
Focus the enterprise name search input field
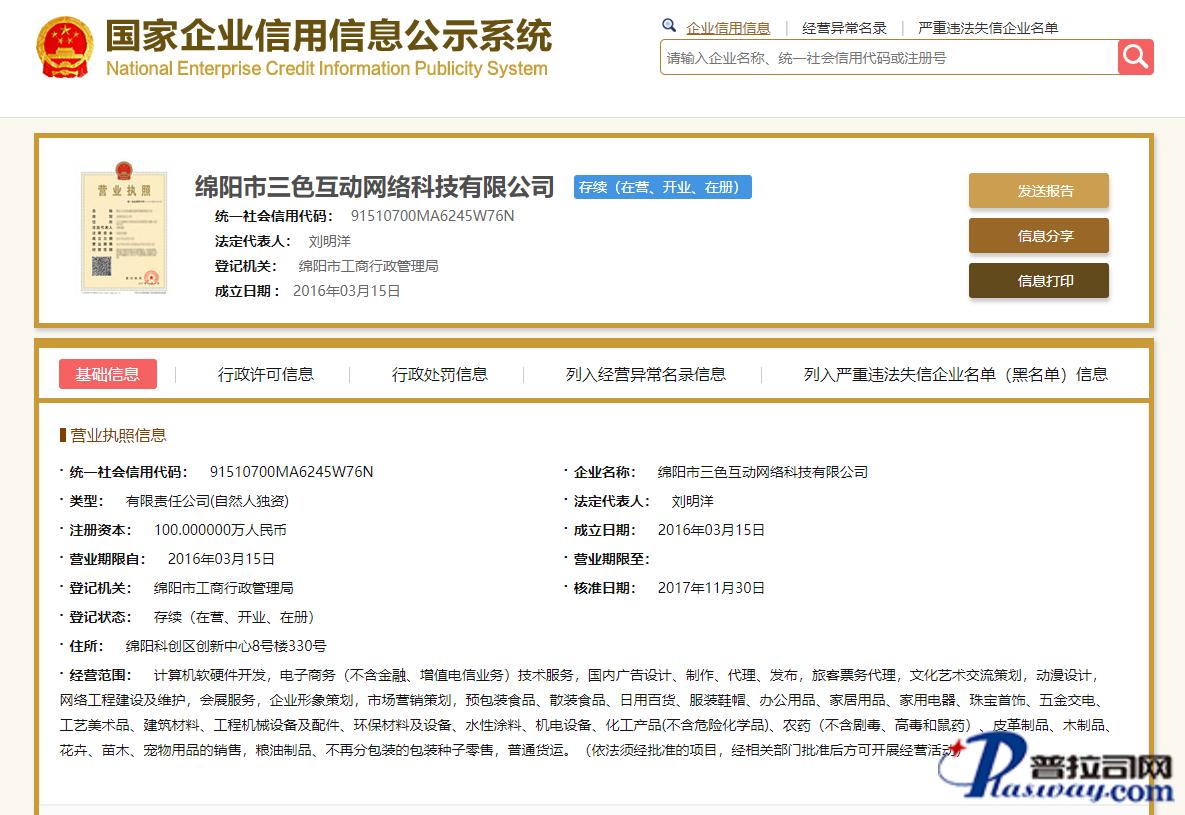(x=888, y=58)
